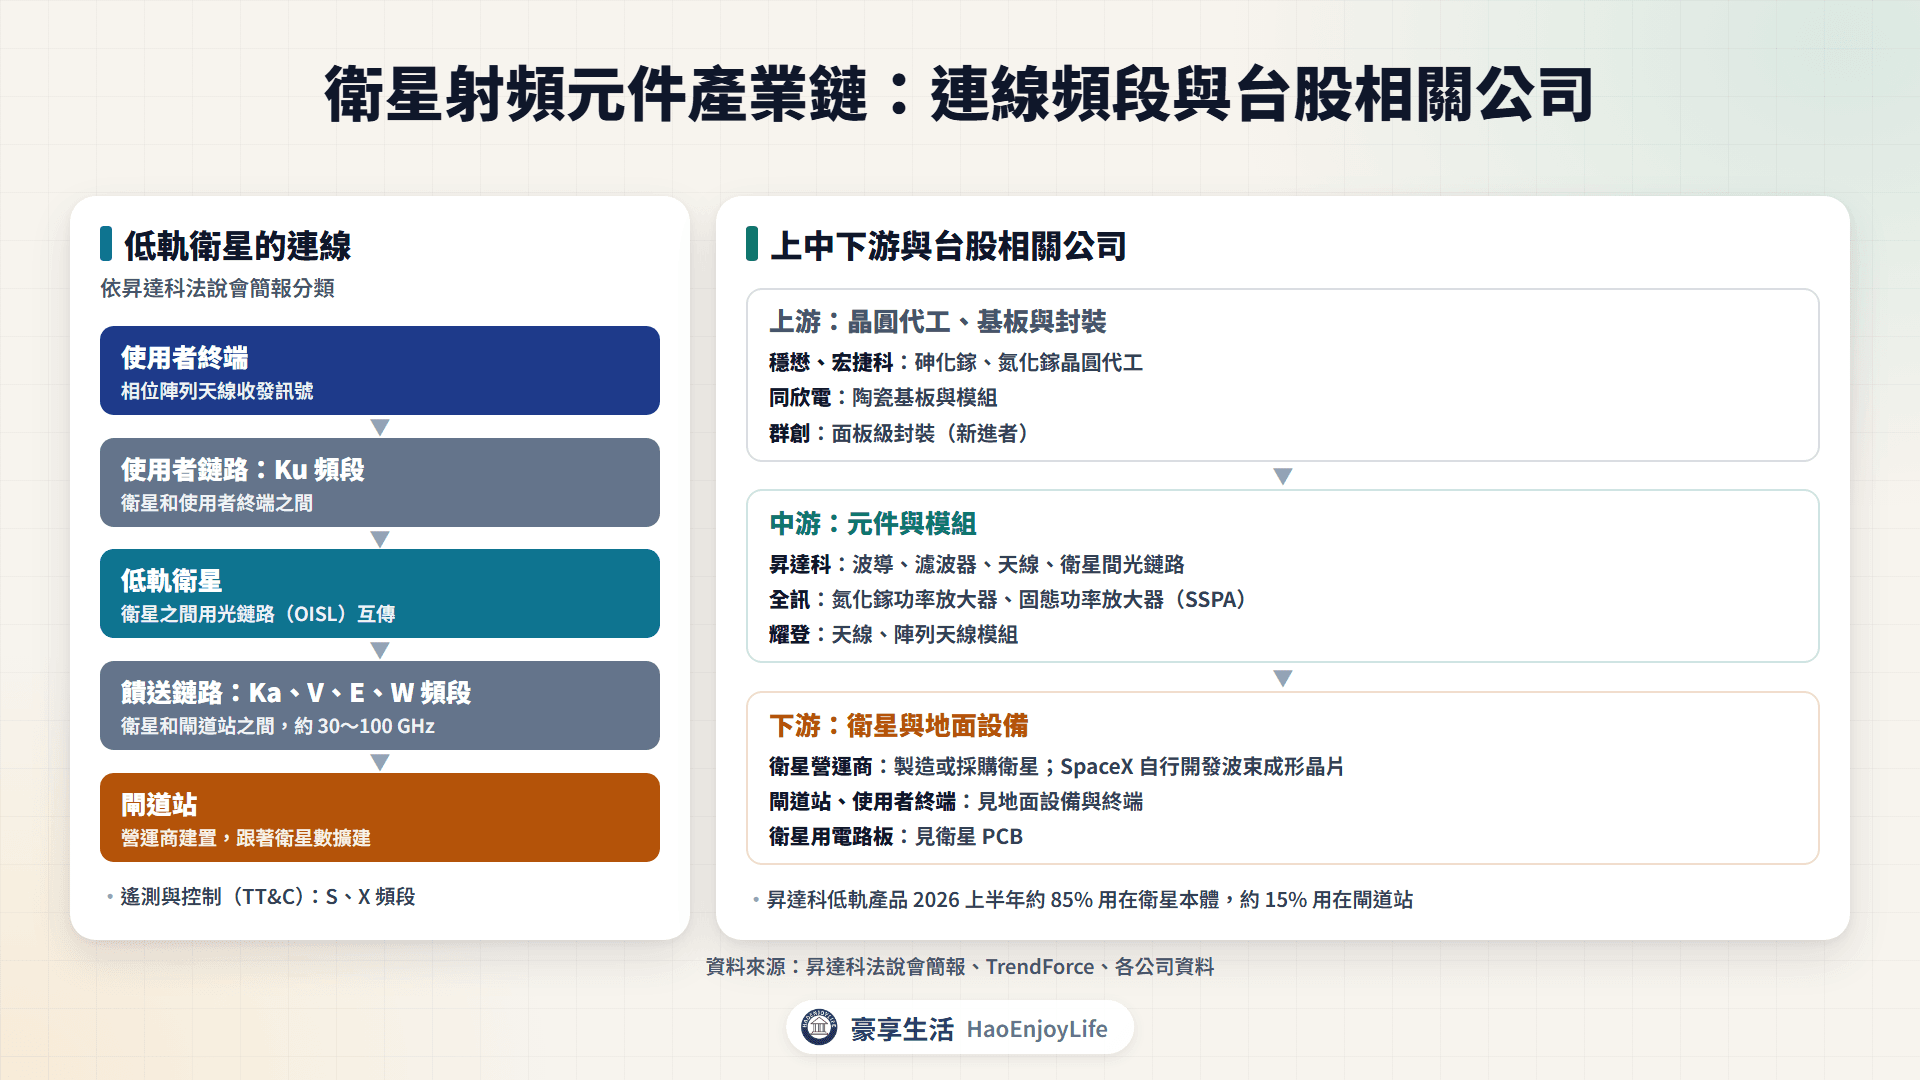Click heading 中游：元件與模組
The image size is (1920, 1080).
[872, 523]
